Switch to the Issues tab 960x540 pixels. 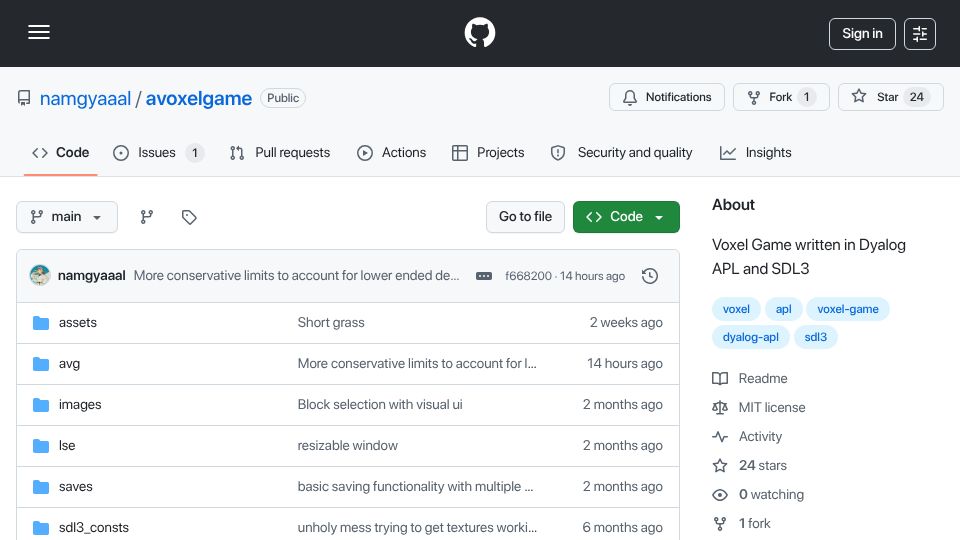point(159,152)
